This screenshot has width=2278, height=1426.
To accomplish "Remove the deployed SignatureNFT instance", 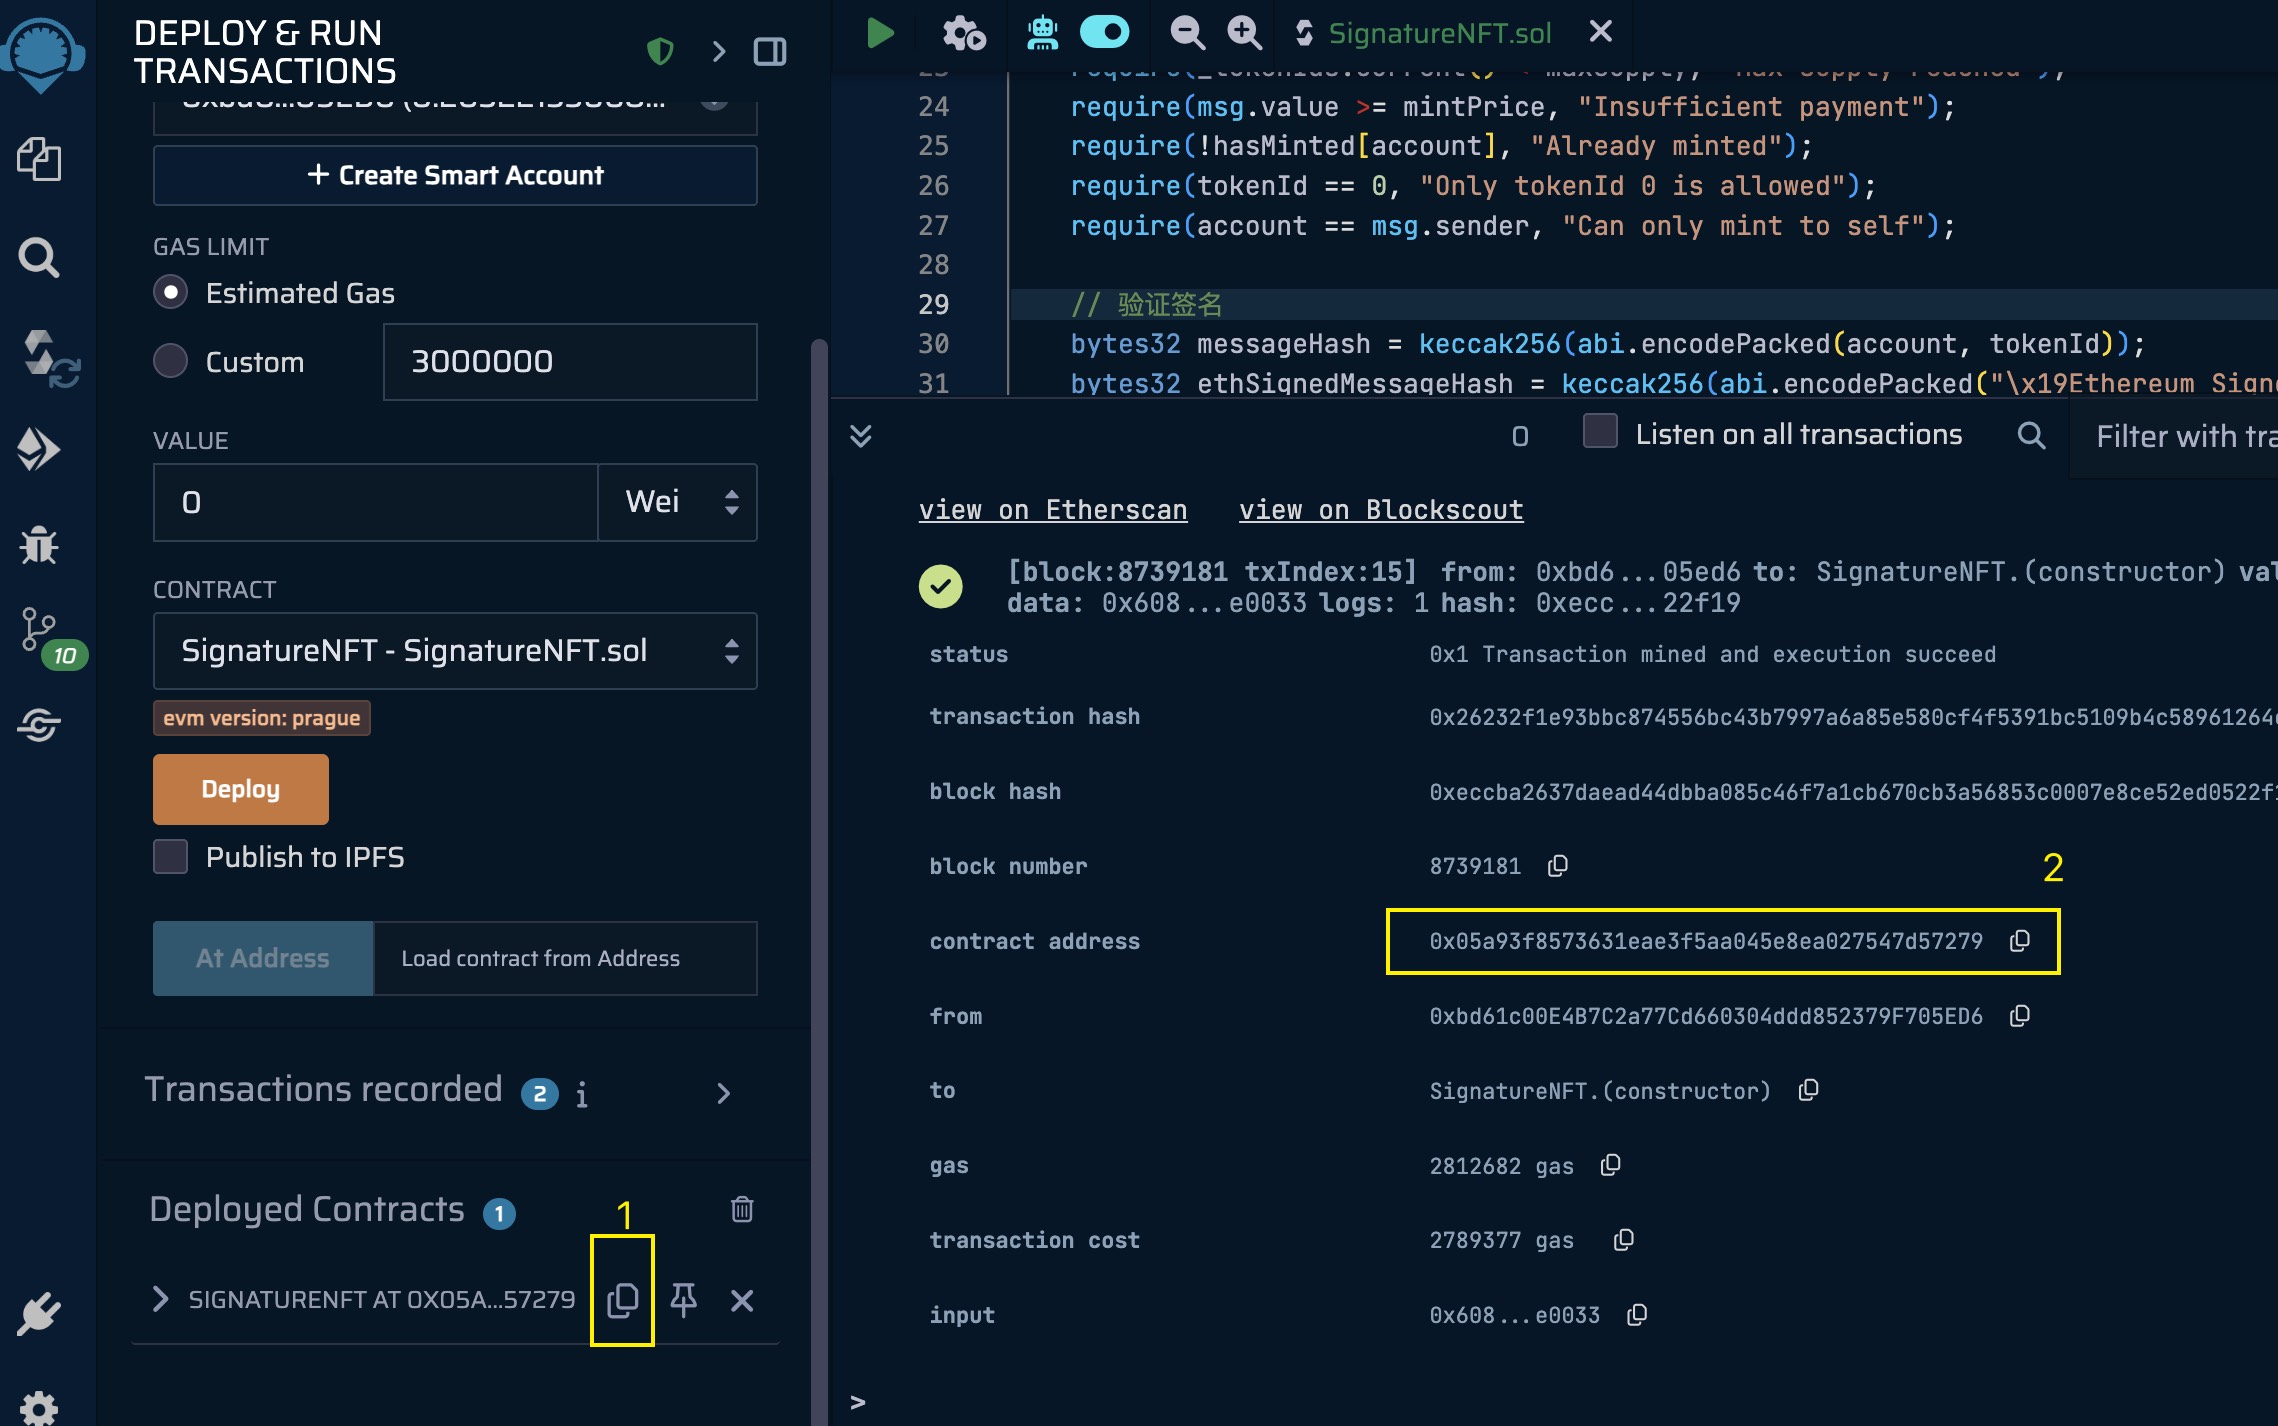I will (742, 1300).
